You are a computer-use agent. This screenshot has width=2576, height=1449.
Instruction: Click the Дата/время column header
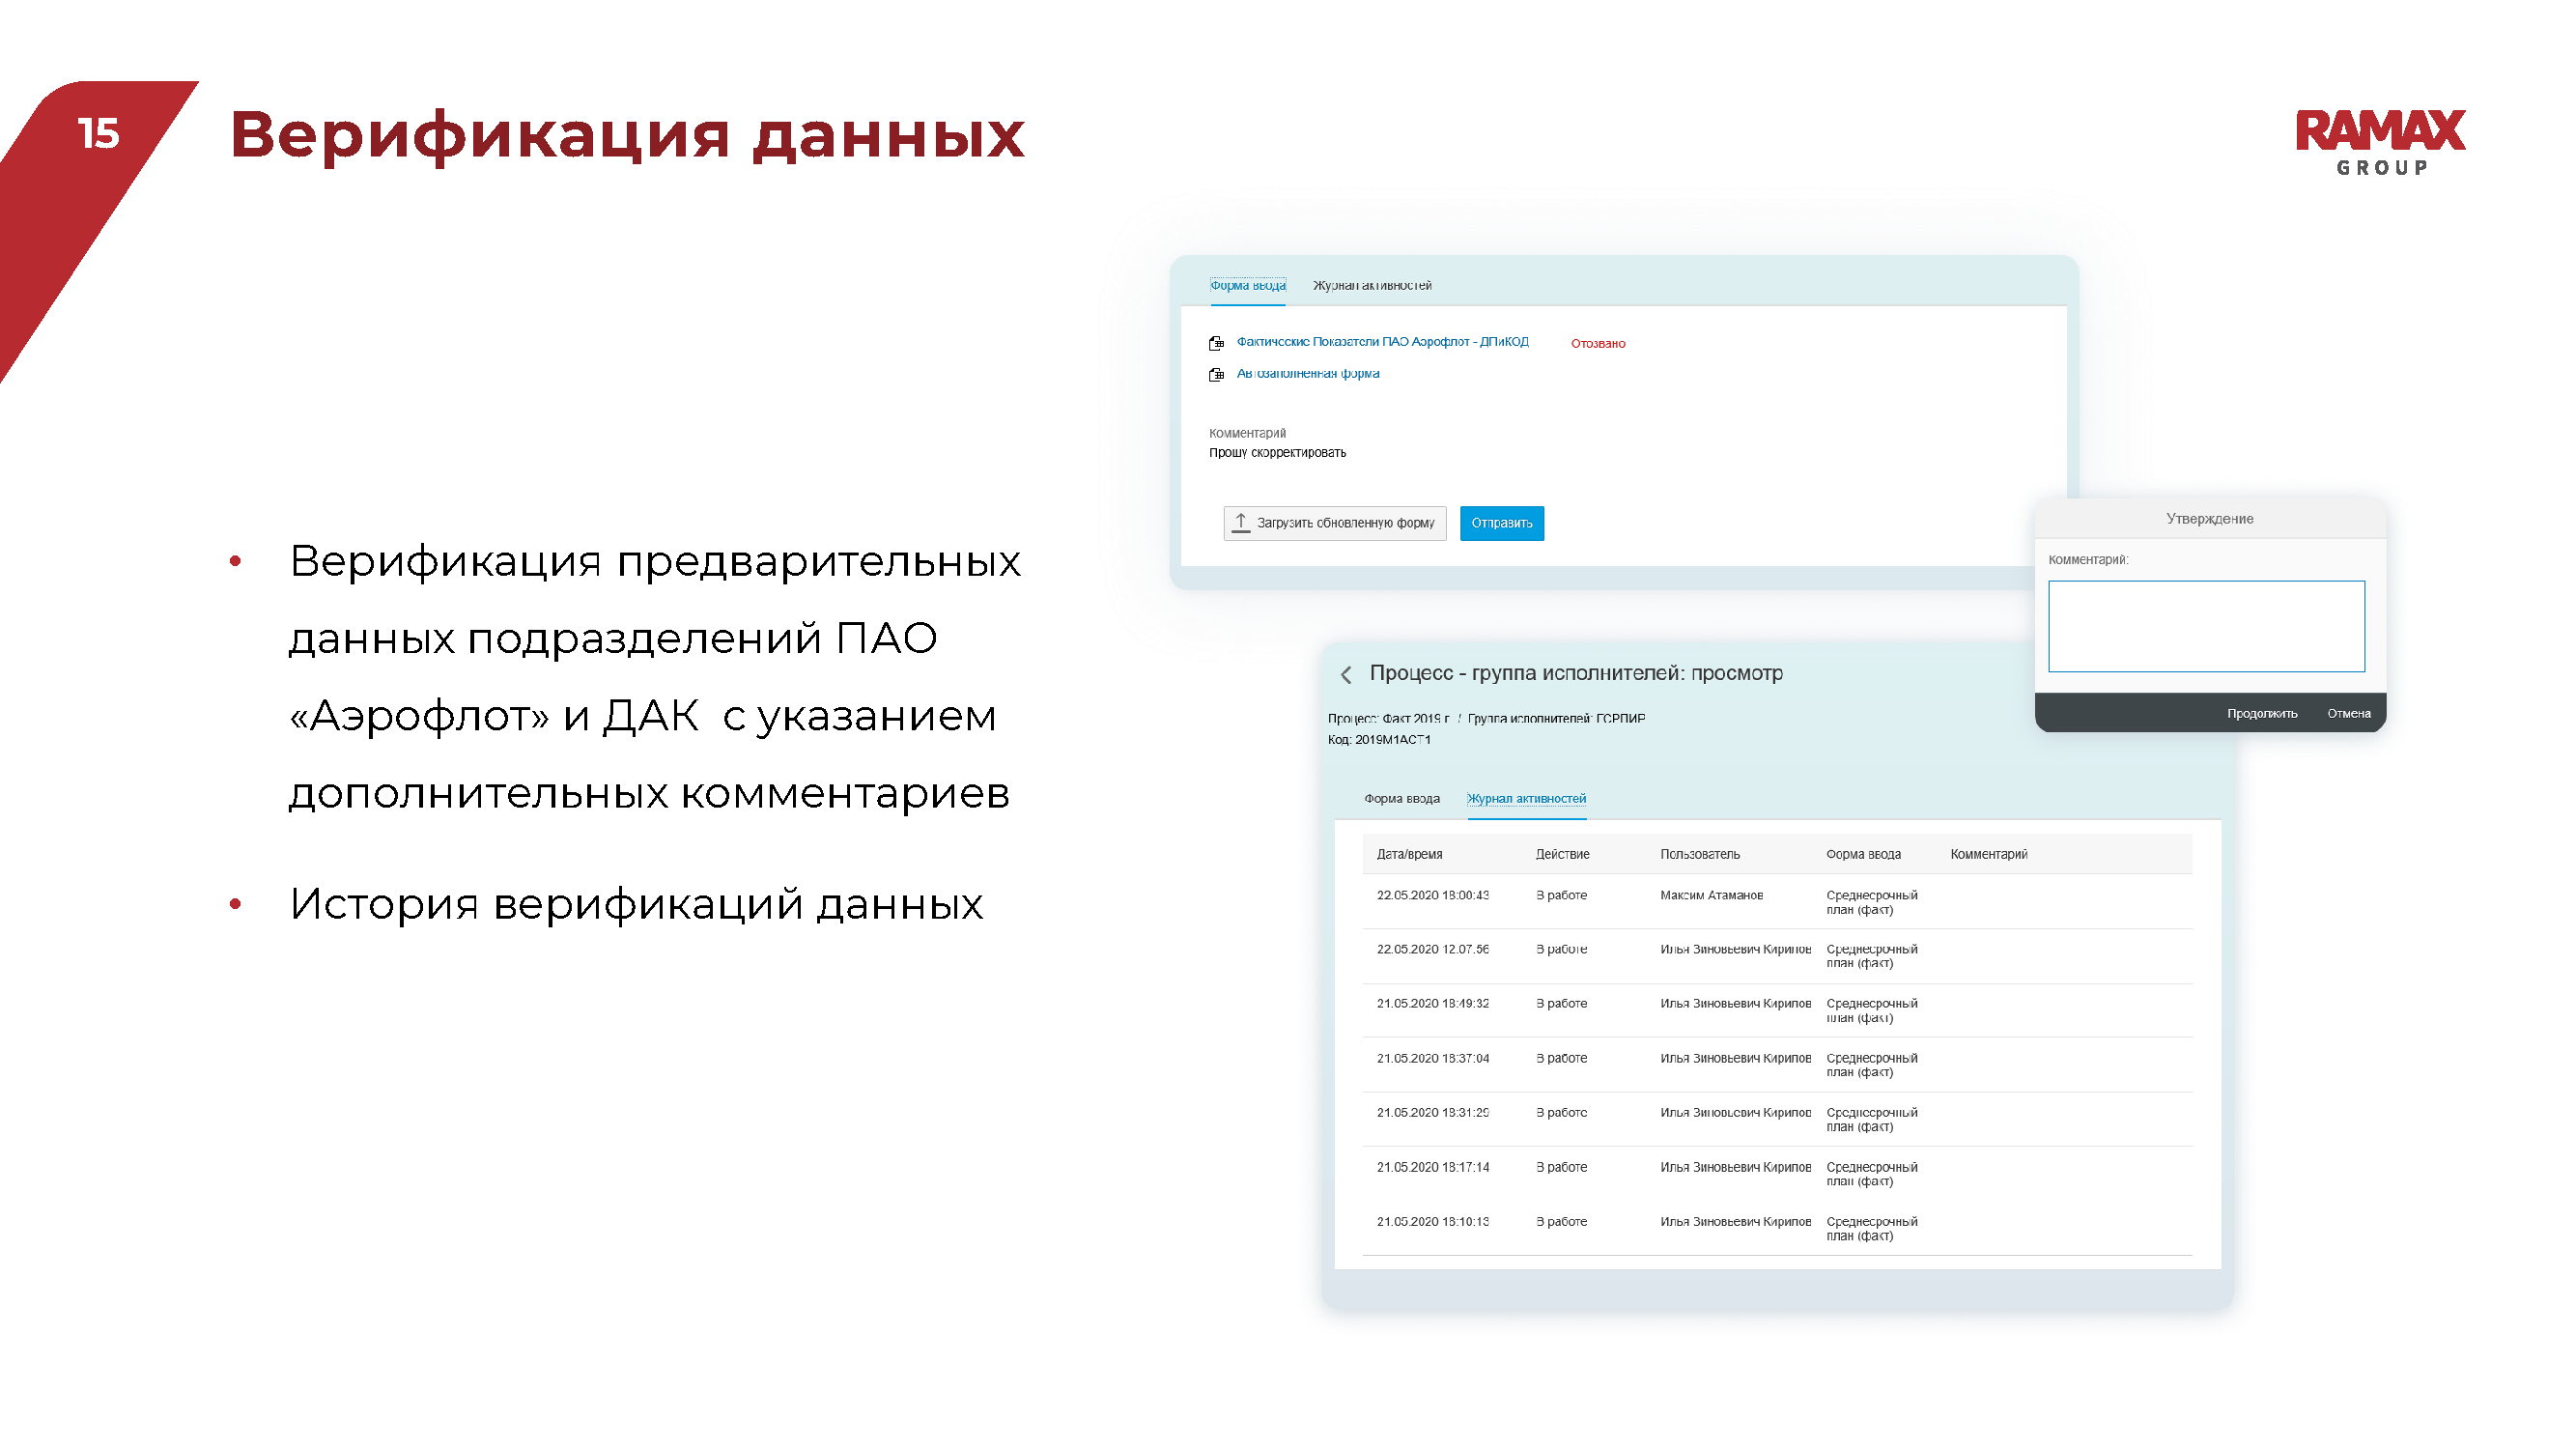pos(1410,855)
